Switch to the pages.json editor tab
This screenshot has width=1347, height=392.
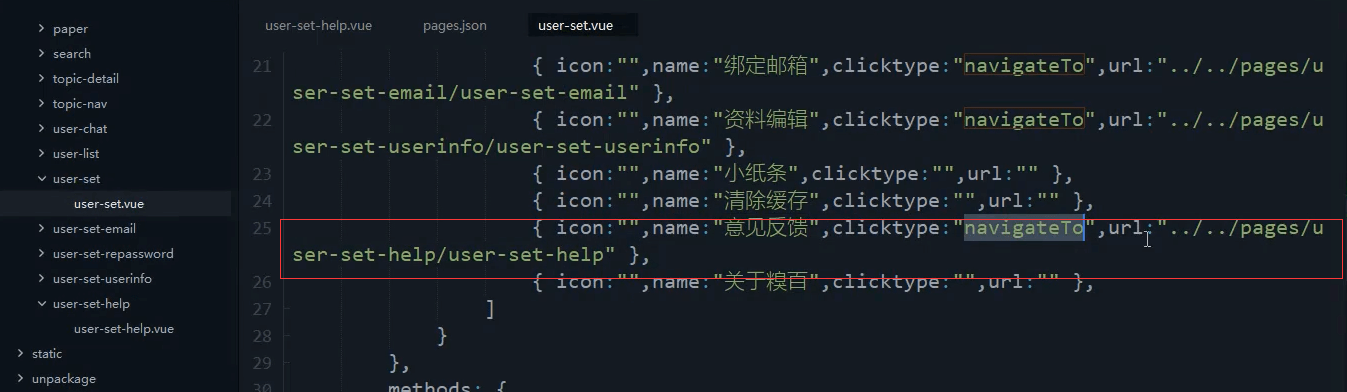tap(455, 26)
